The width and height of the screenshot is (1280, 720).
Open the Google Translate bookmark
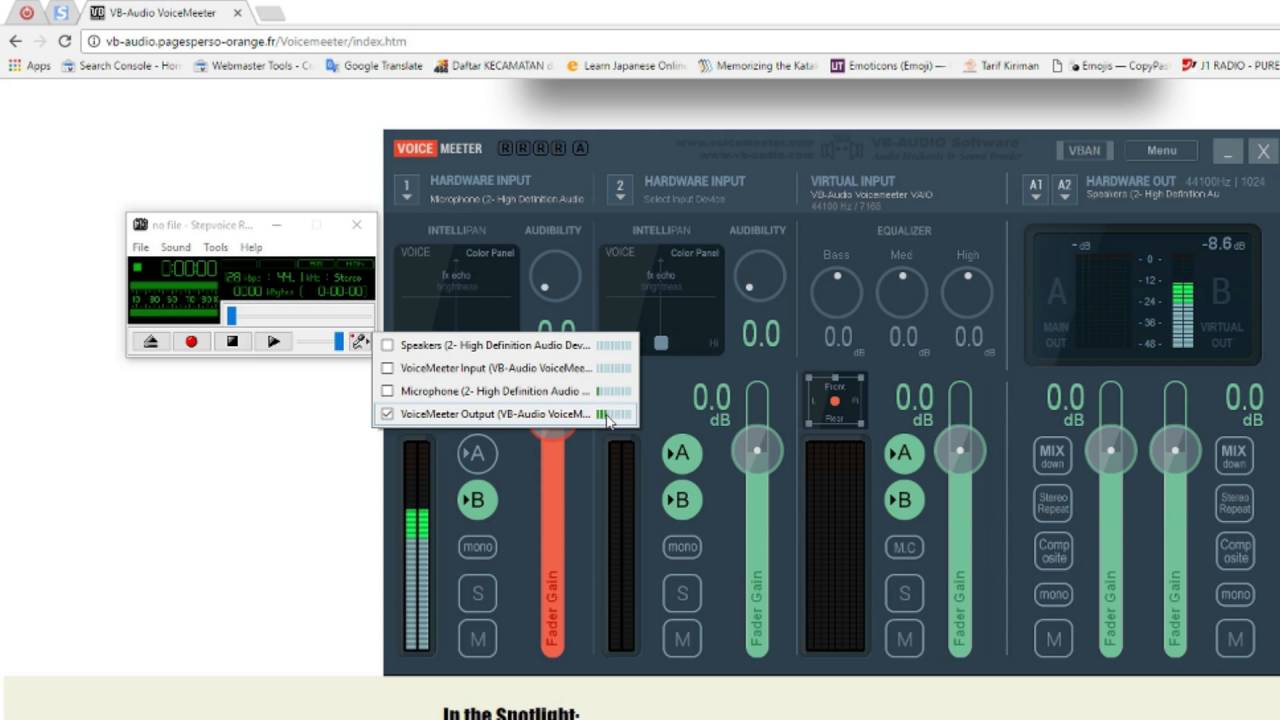[x=374, y=66]
